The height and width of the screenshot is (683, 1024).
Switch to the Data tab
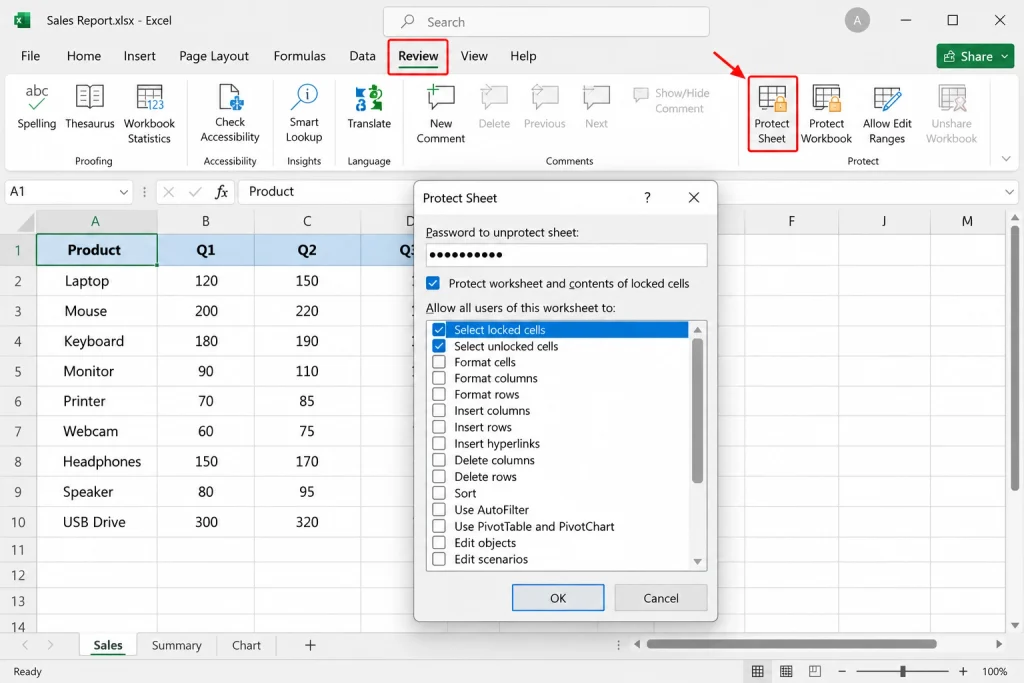coord(362,56)
